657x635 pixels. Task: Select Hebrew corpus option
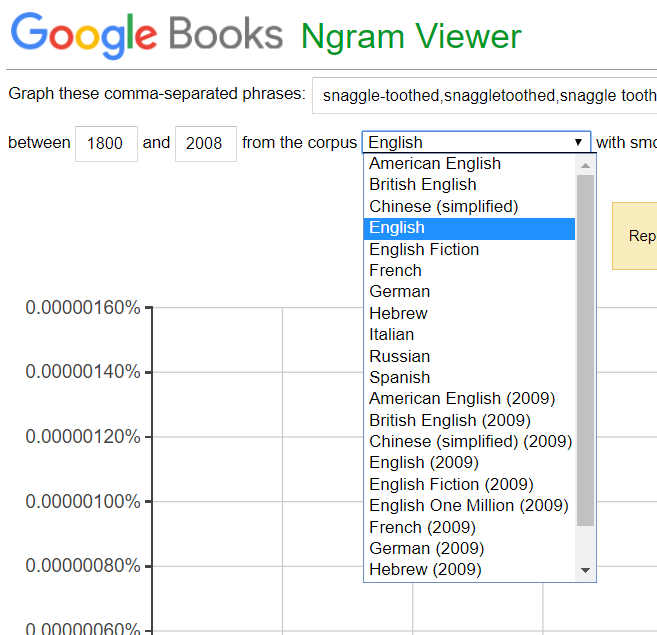(x=398, y=313)
